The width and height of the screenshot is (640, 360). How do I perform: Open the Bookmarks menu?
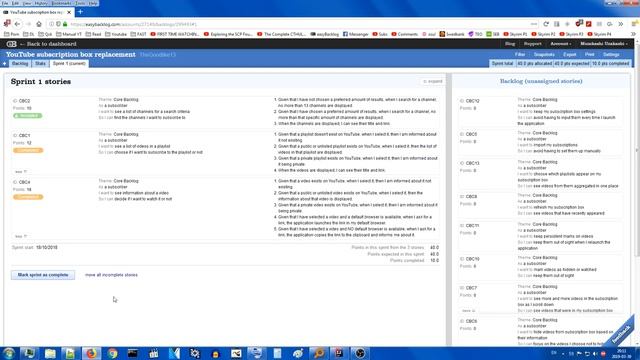(x=61, y=3)
